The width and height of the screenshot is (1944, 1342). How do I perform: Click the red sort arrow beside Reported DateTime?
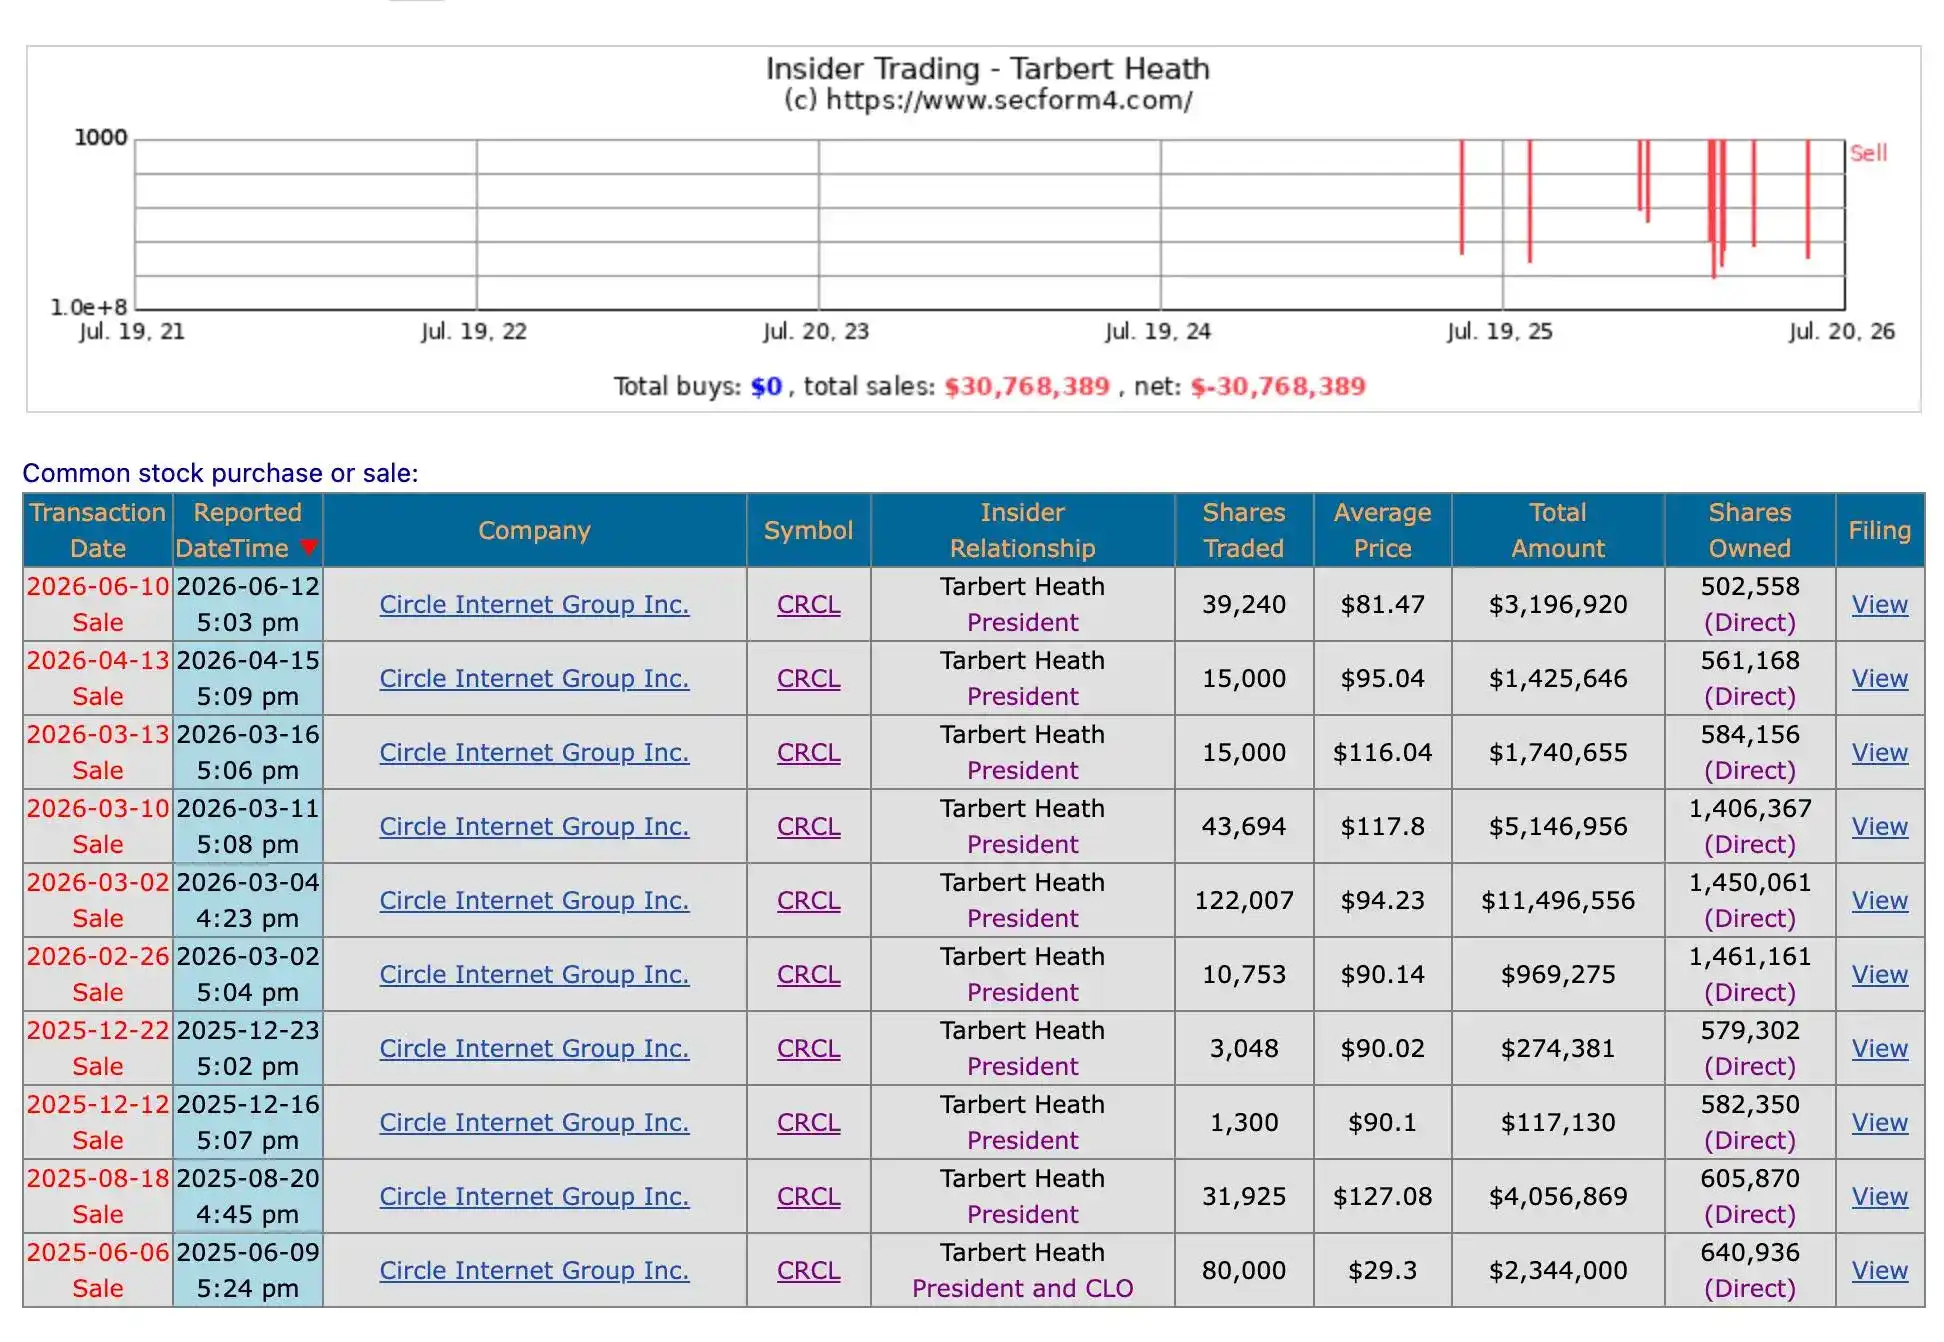pyautogui.click(x=308, y=547)
